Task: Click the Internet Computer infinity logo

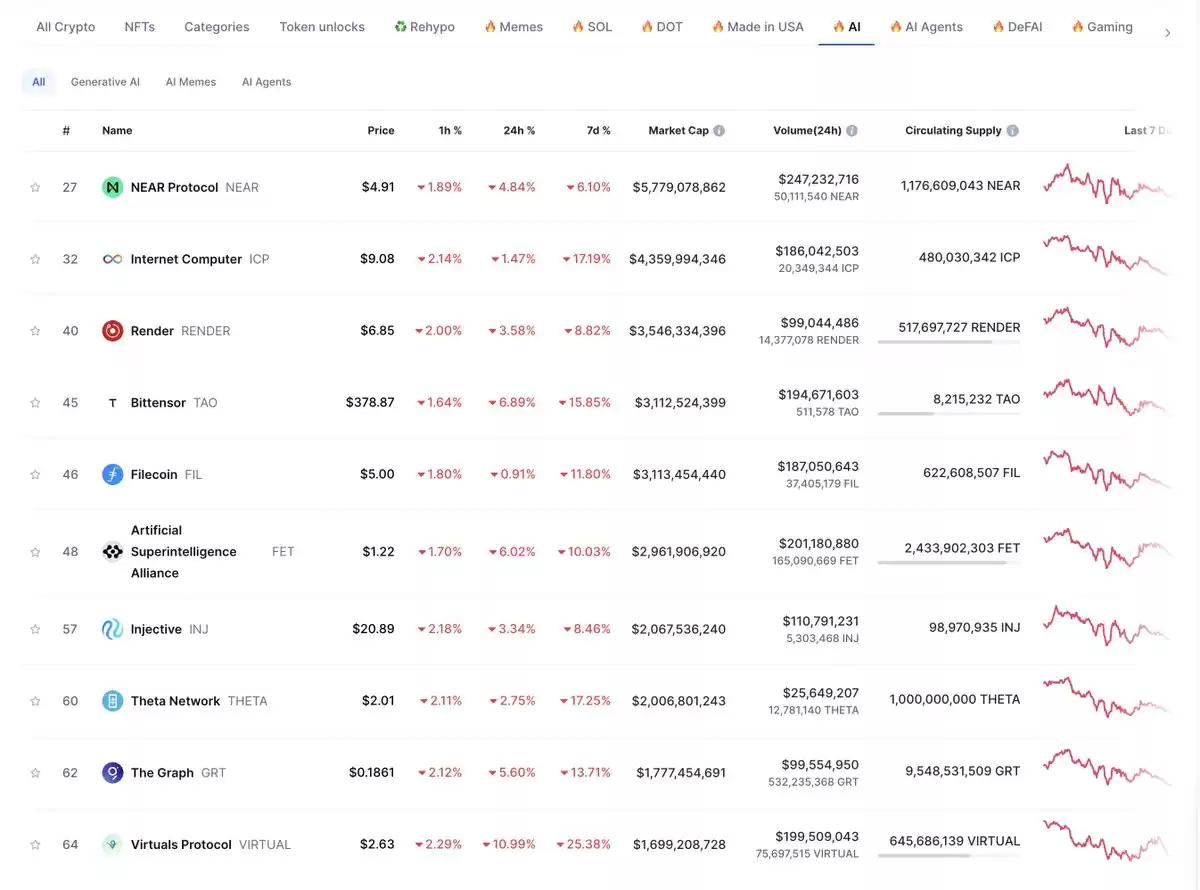Action: point(112,259)
